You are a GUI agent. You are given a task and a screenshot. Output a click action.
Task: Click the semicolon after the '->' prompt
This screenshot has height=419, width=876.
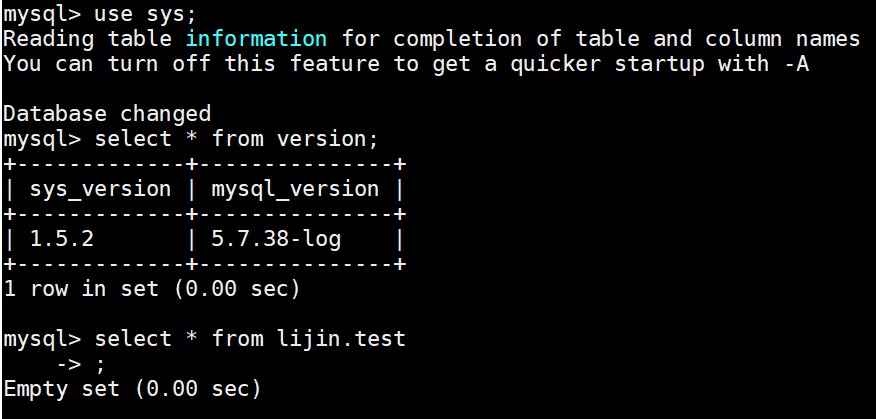click(x=100, y=366)
